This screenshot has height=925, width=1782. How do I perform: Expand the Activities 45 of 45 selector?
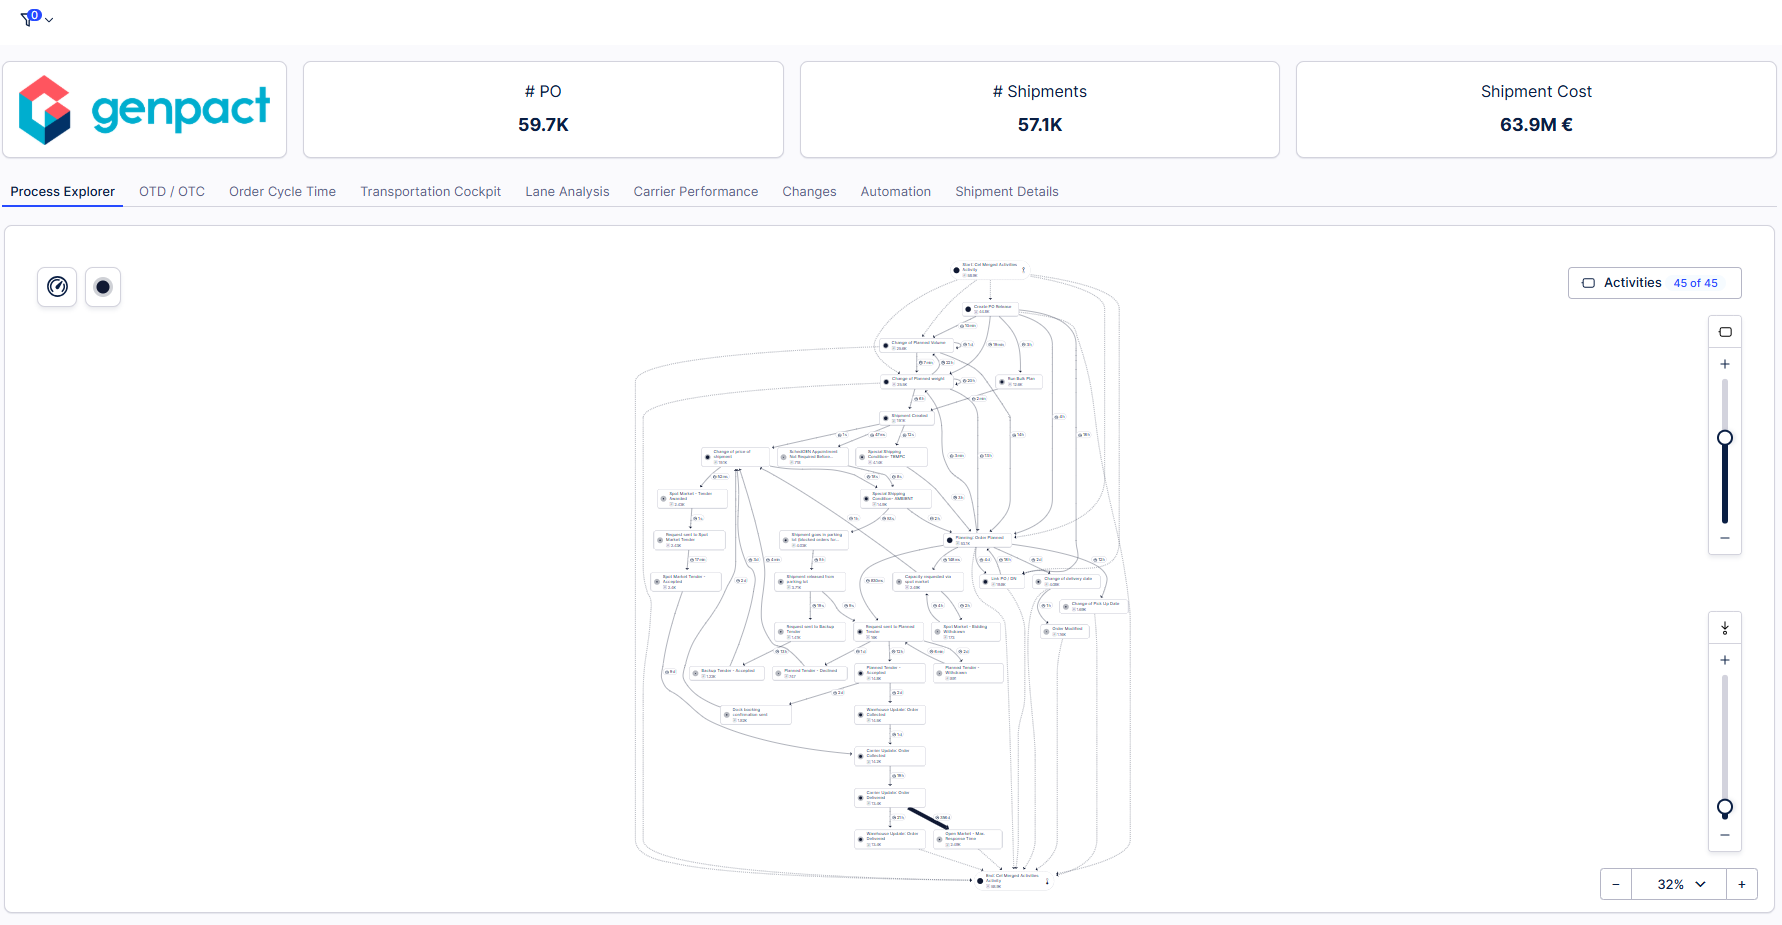pos(1654,283)
